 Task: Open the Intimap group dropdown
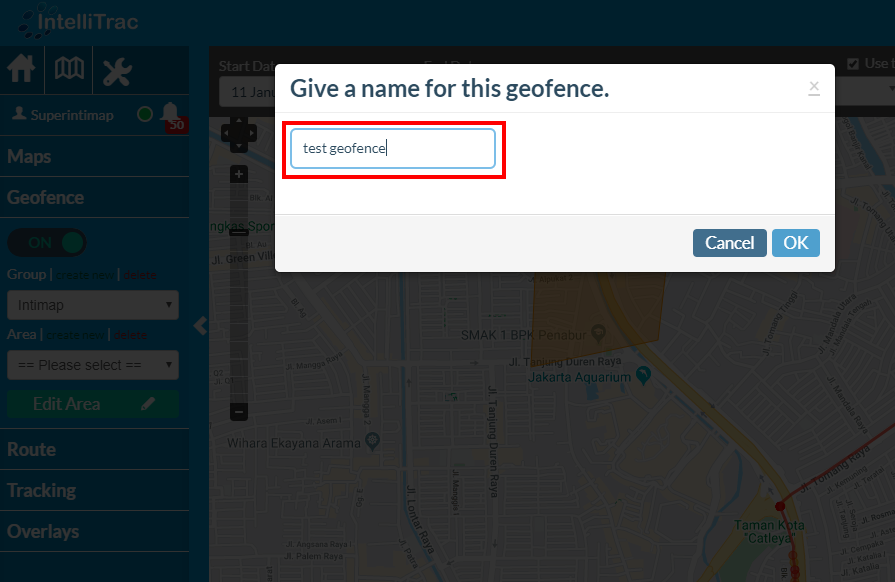93,305
